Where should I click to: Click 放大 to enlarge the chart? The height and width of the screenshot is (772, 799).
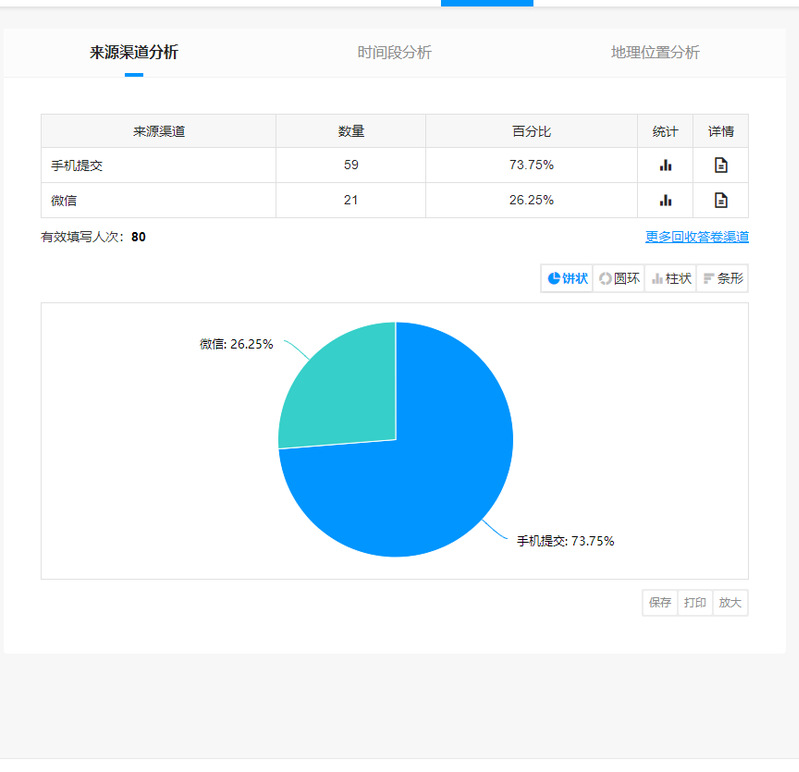coord(730,603)
